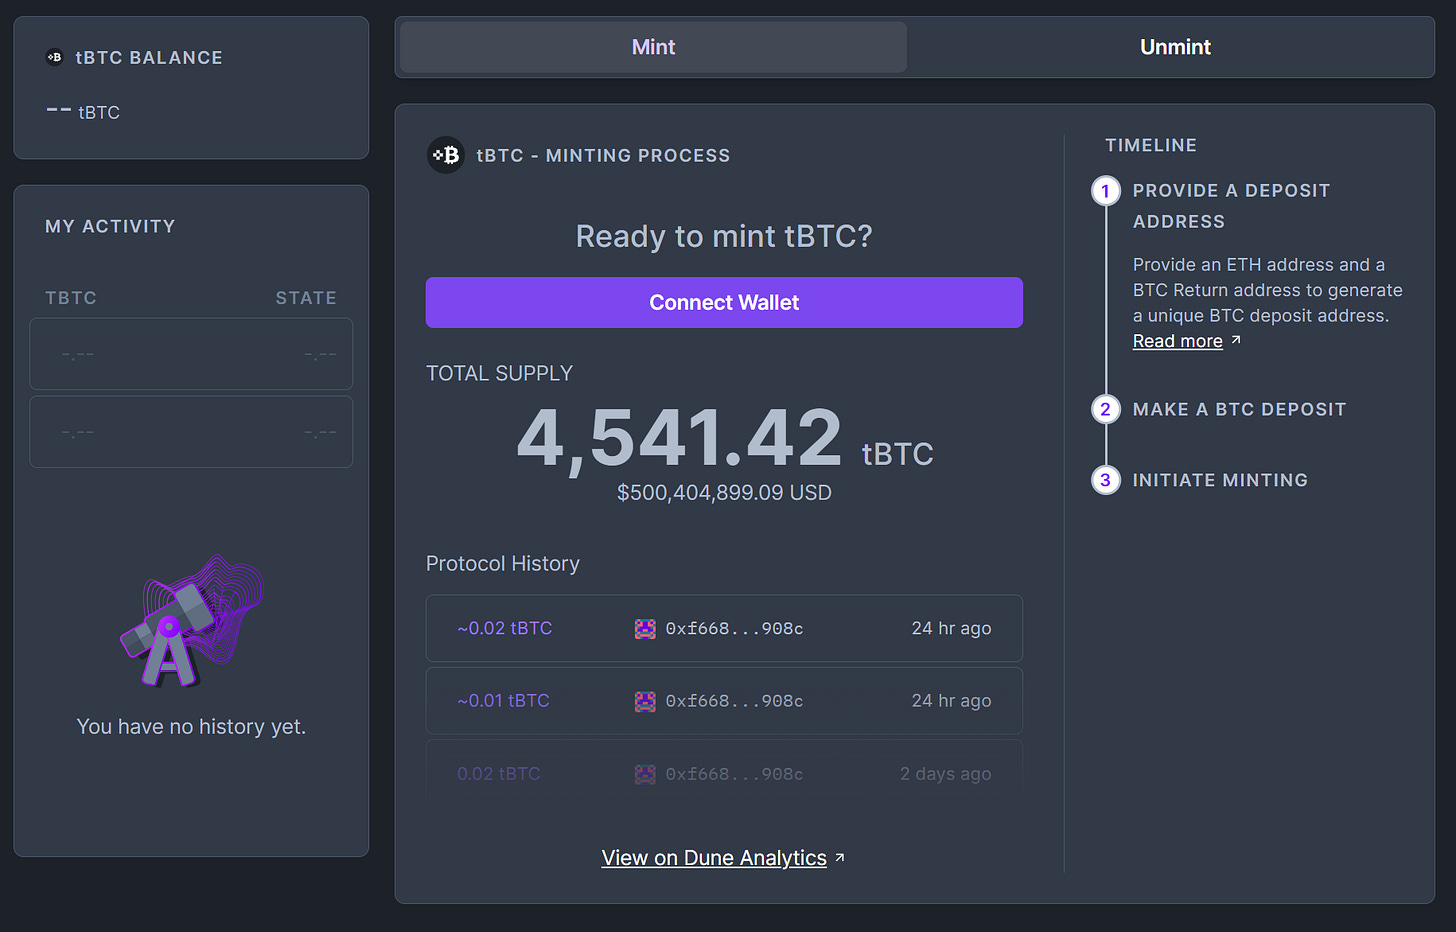The height and width of the screenshot is (932, 1456).
Task: Click the You have no history yet message
Action: [x=191, y=727]
